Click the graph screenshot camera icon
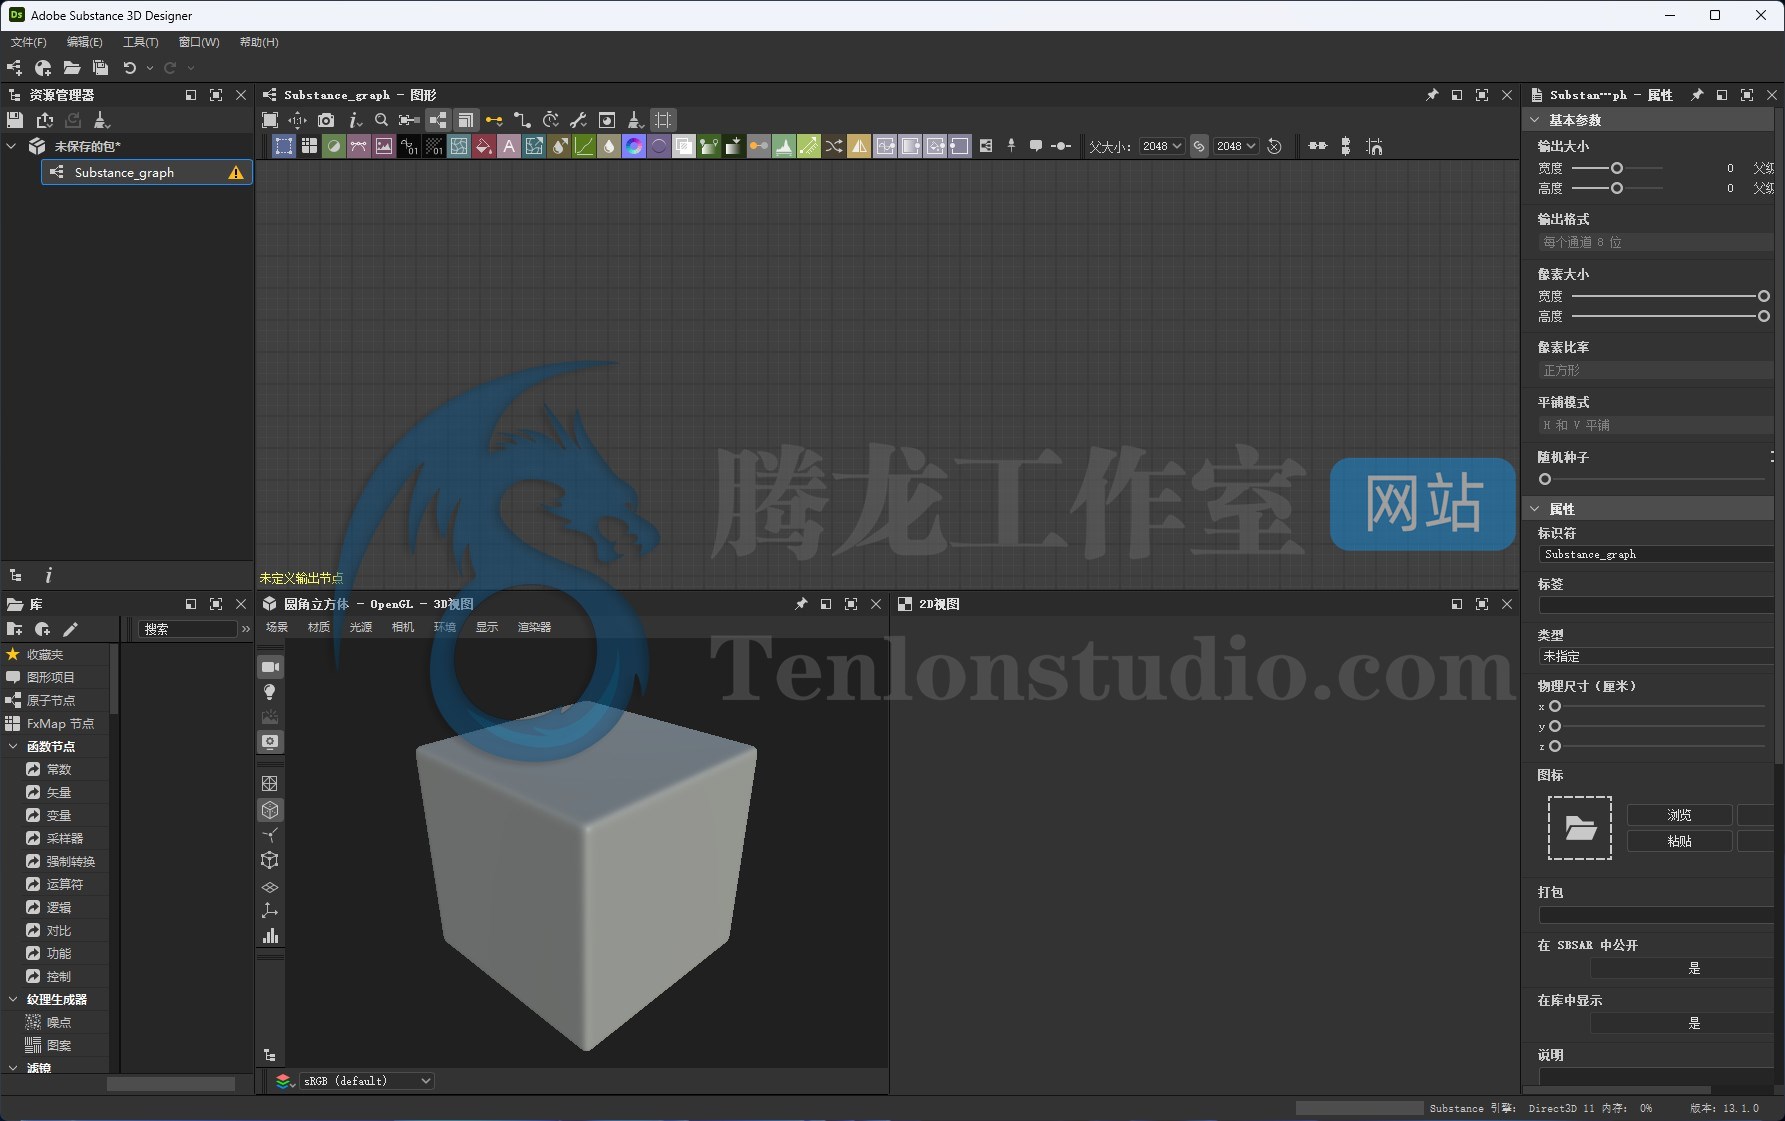 (x=326, y=120)
